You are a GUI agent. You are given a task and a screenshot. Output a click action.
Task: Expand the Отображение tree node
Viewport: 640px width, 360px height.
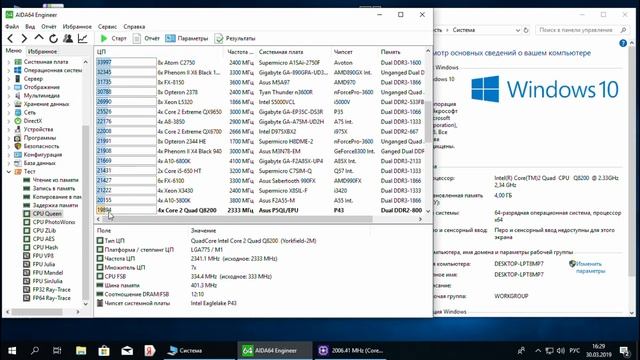point(9,87)
